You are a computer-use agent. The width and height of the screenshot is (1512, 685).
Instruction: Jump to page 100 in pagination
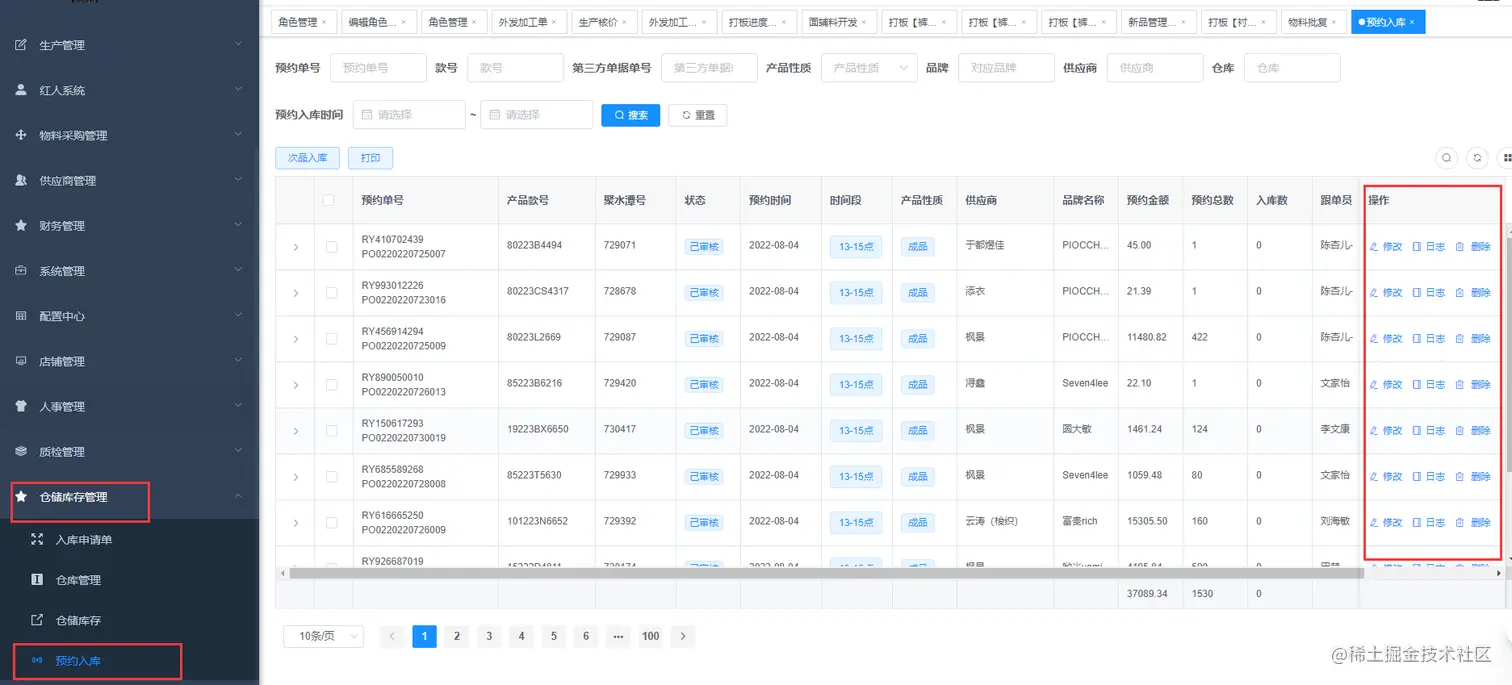tap(651, 636)
